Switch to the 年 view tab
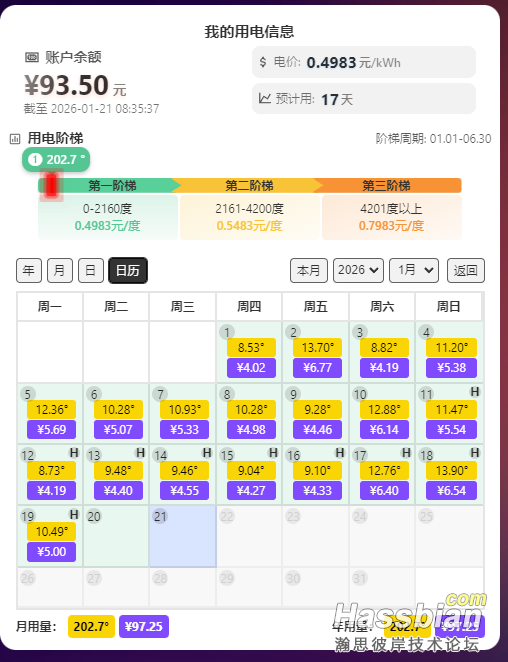508x662 pixels. click(29, 270)
